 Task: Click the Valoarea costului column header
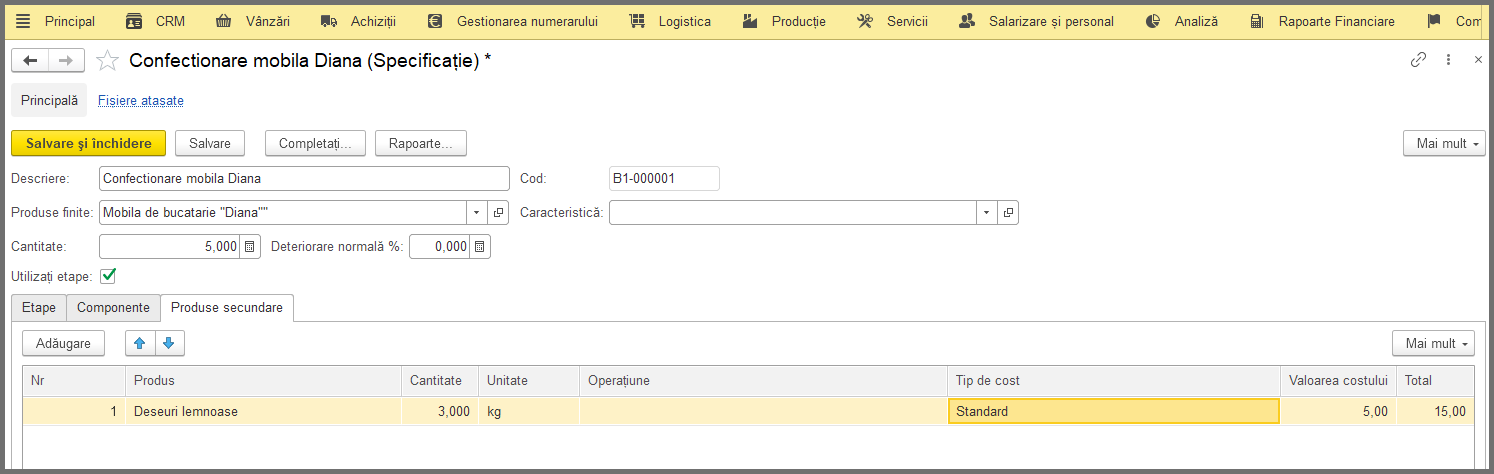point(1338,381)
